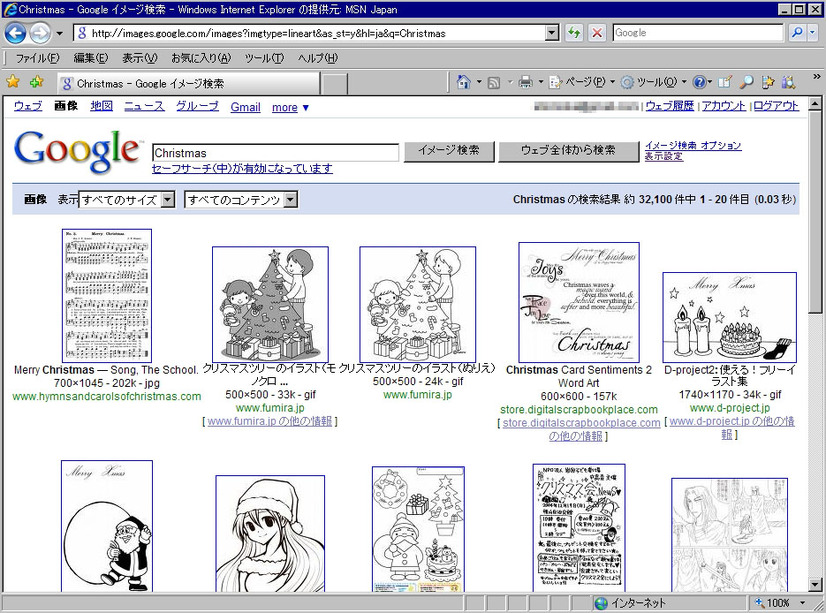
Task: Click the red Stop loading icon
Action: (597, 33)
